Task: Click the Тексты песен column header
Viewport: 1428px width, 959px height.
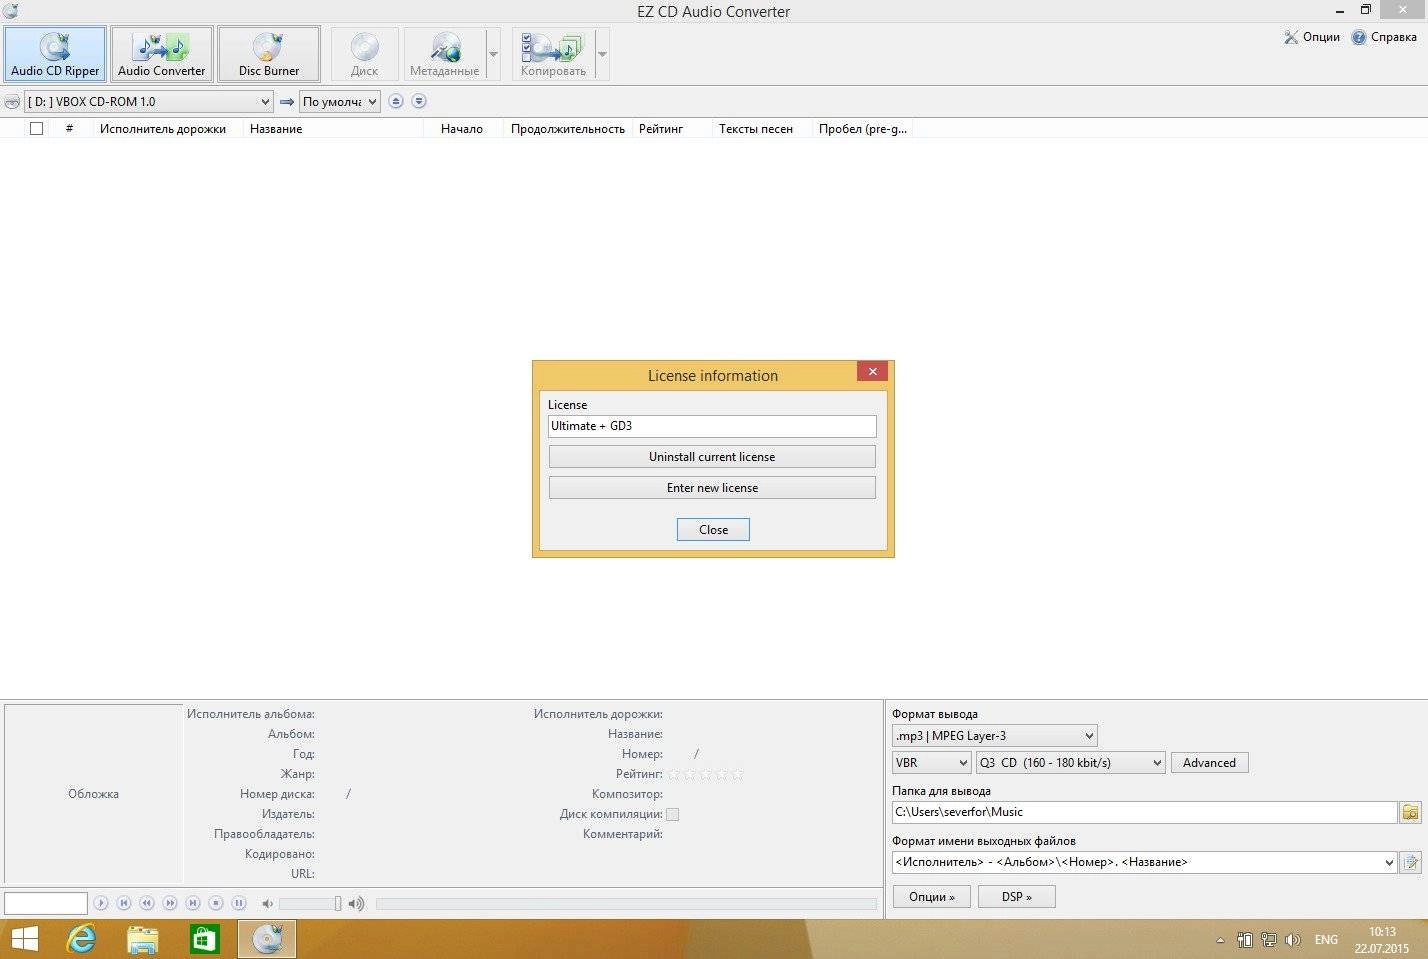Action: click(x=756, y=128)
